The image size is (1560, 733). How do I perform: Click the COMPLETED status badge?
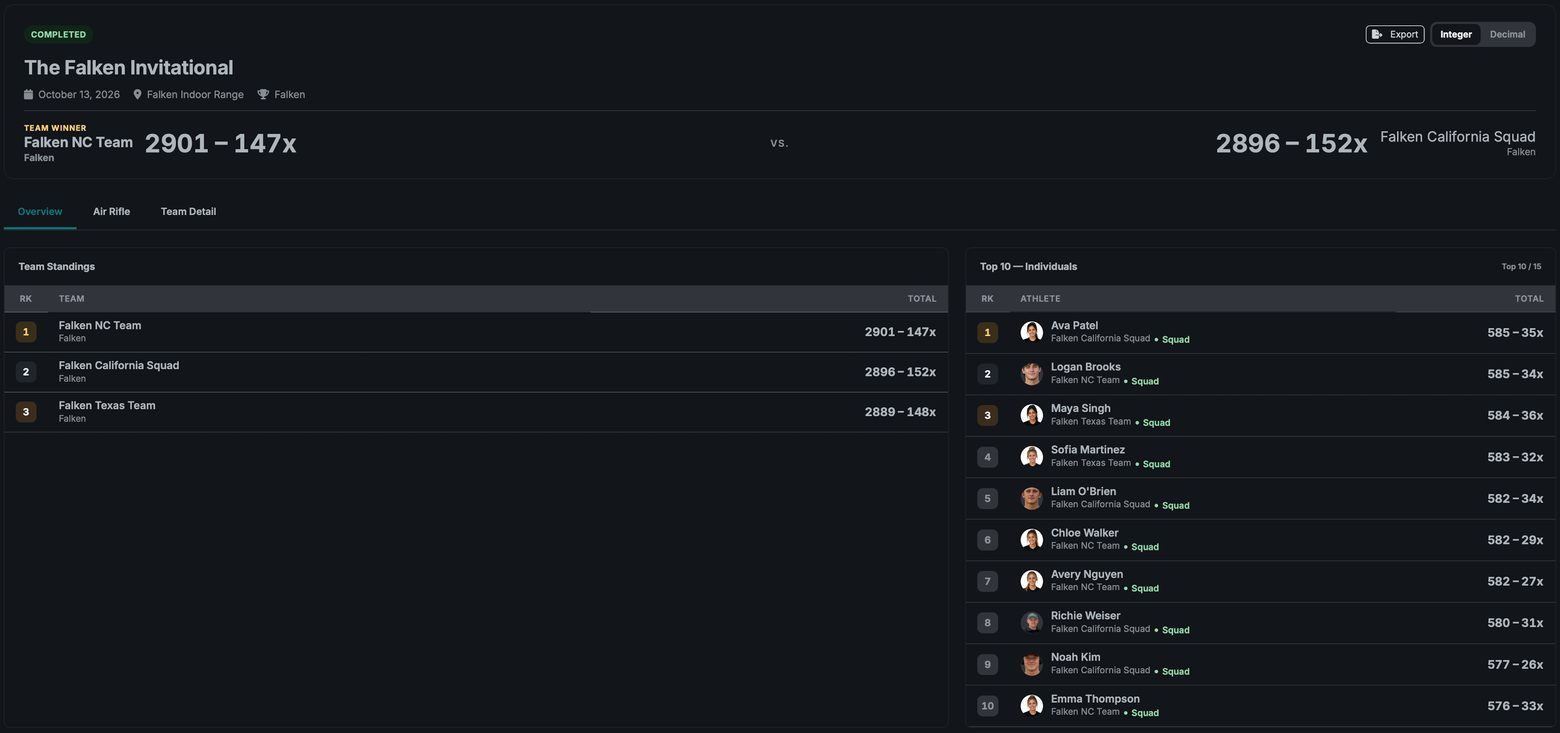click(x=58, y=35)
